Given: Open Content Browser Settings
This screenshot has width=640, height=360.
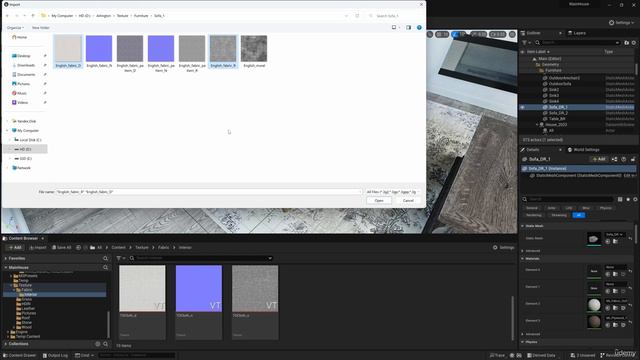Looking at the screenshot, I should 503,247.
